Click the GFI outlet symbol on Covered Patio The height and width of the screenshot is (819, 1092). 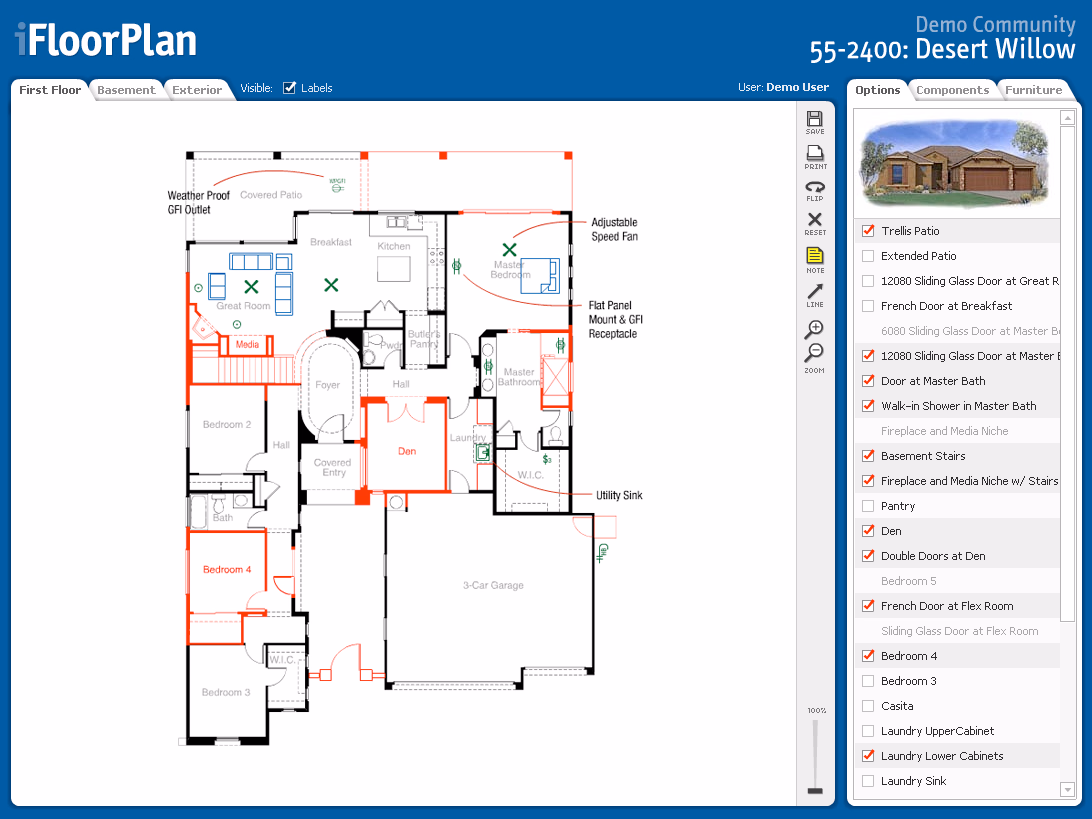coord(337,187)
